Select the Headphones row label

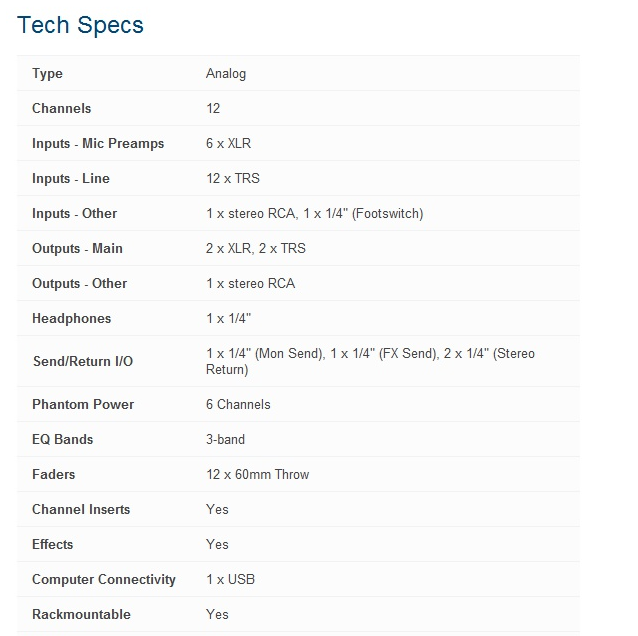point(72,319)
